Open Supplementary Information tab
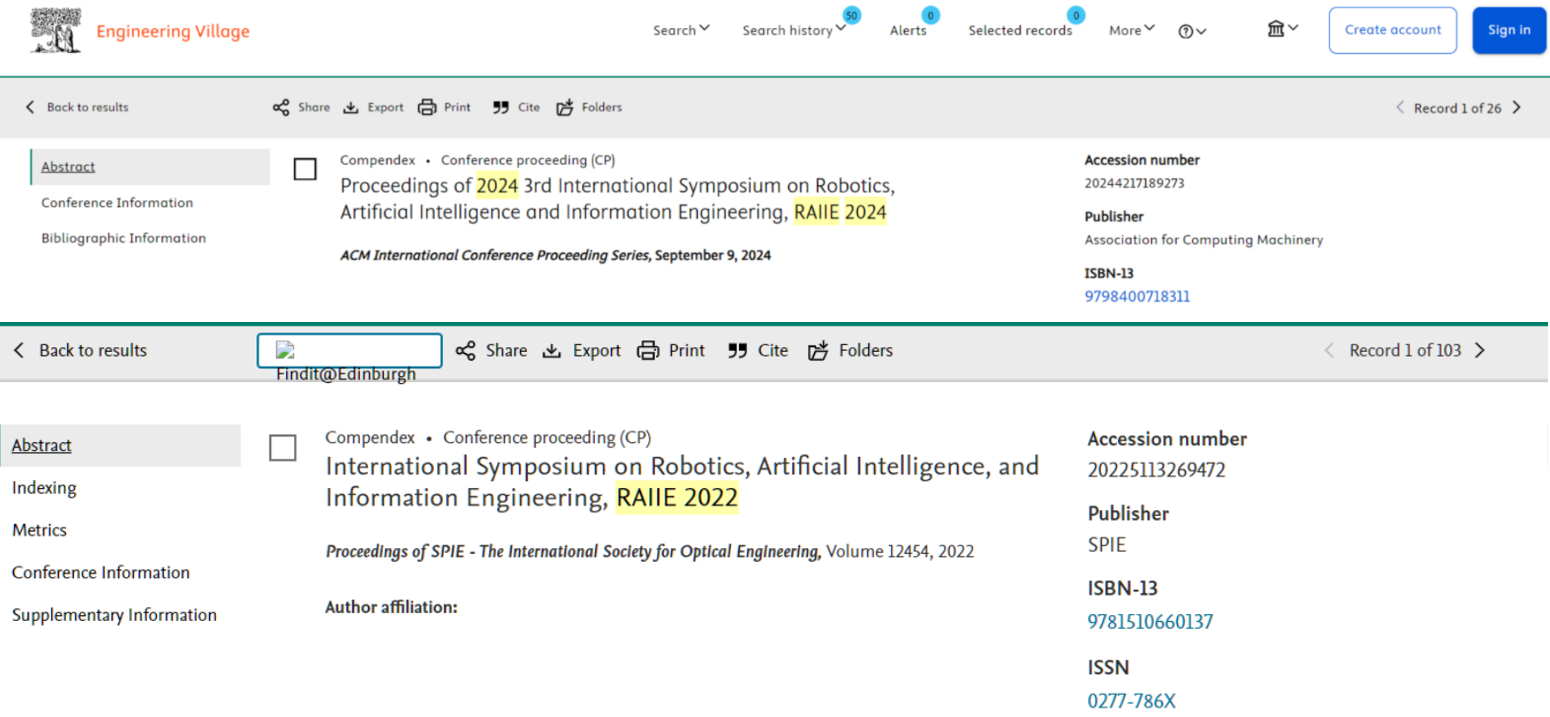The height and width of the screenshot is (717, 1550). tap(114, 615)
